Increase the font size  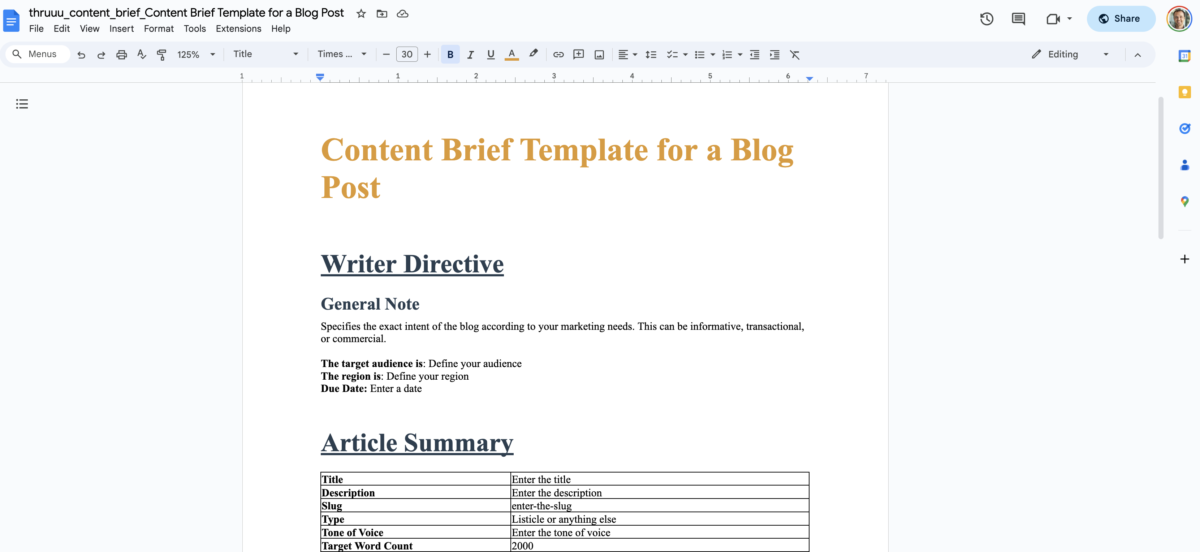[x=428, y=54]
